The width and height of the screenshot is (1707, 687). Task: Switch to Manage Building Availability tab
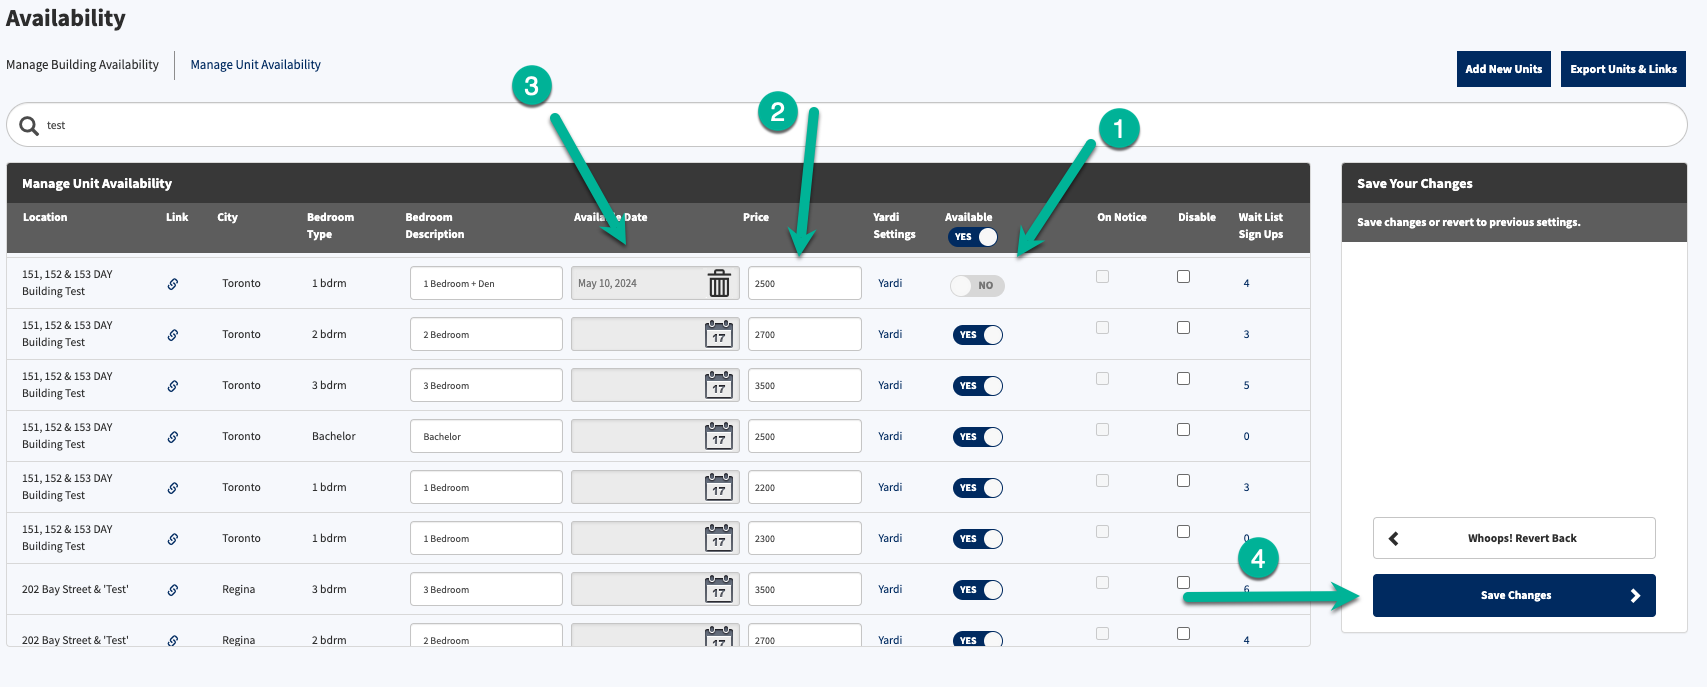82,65
